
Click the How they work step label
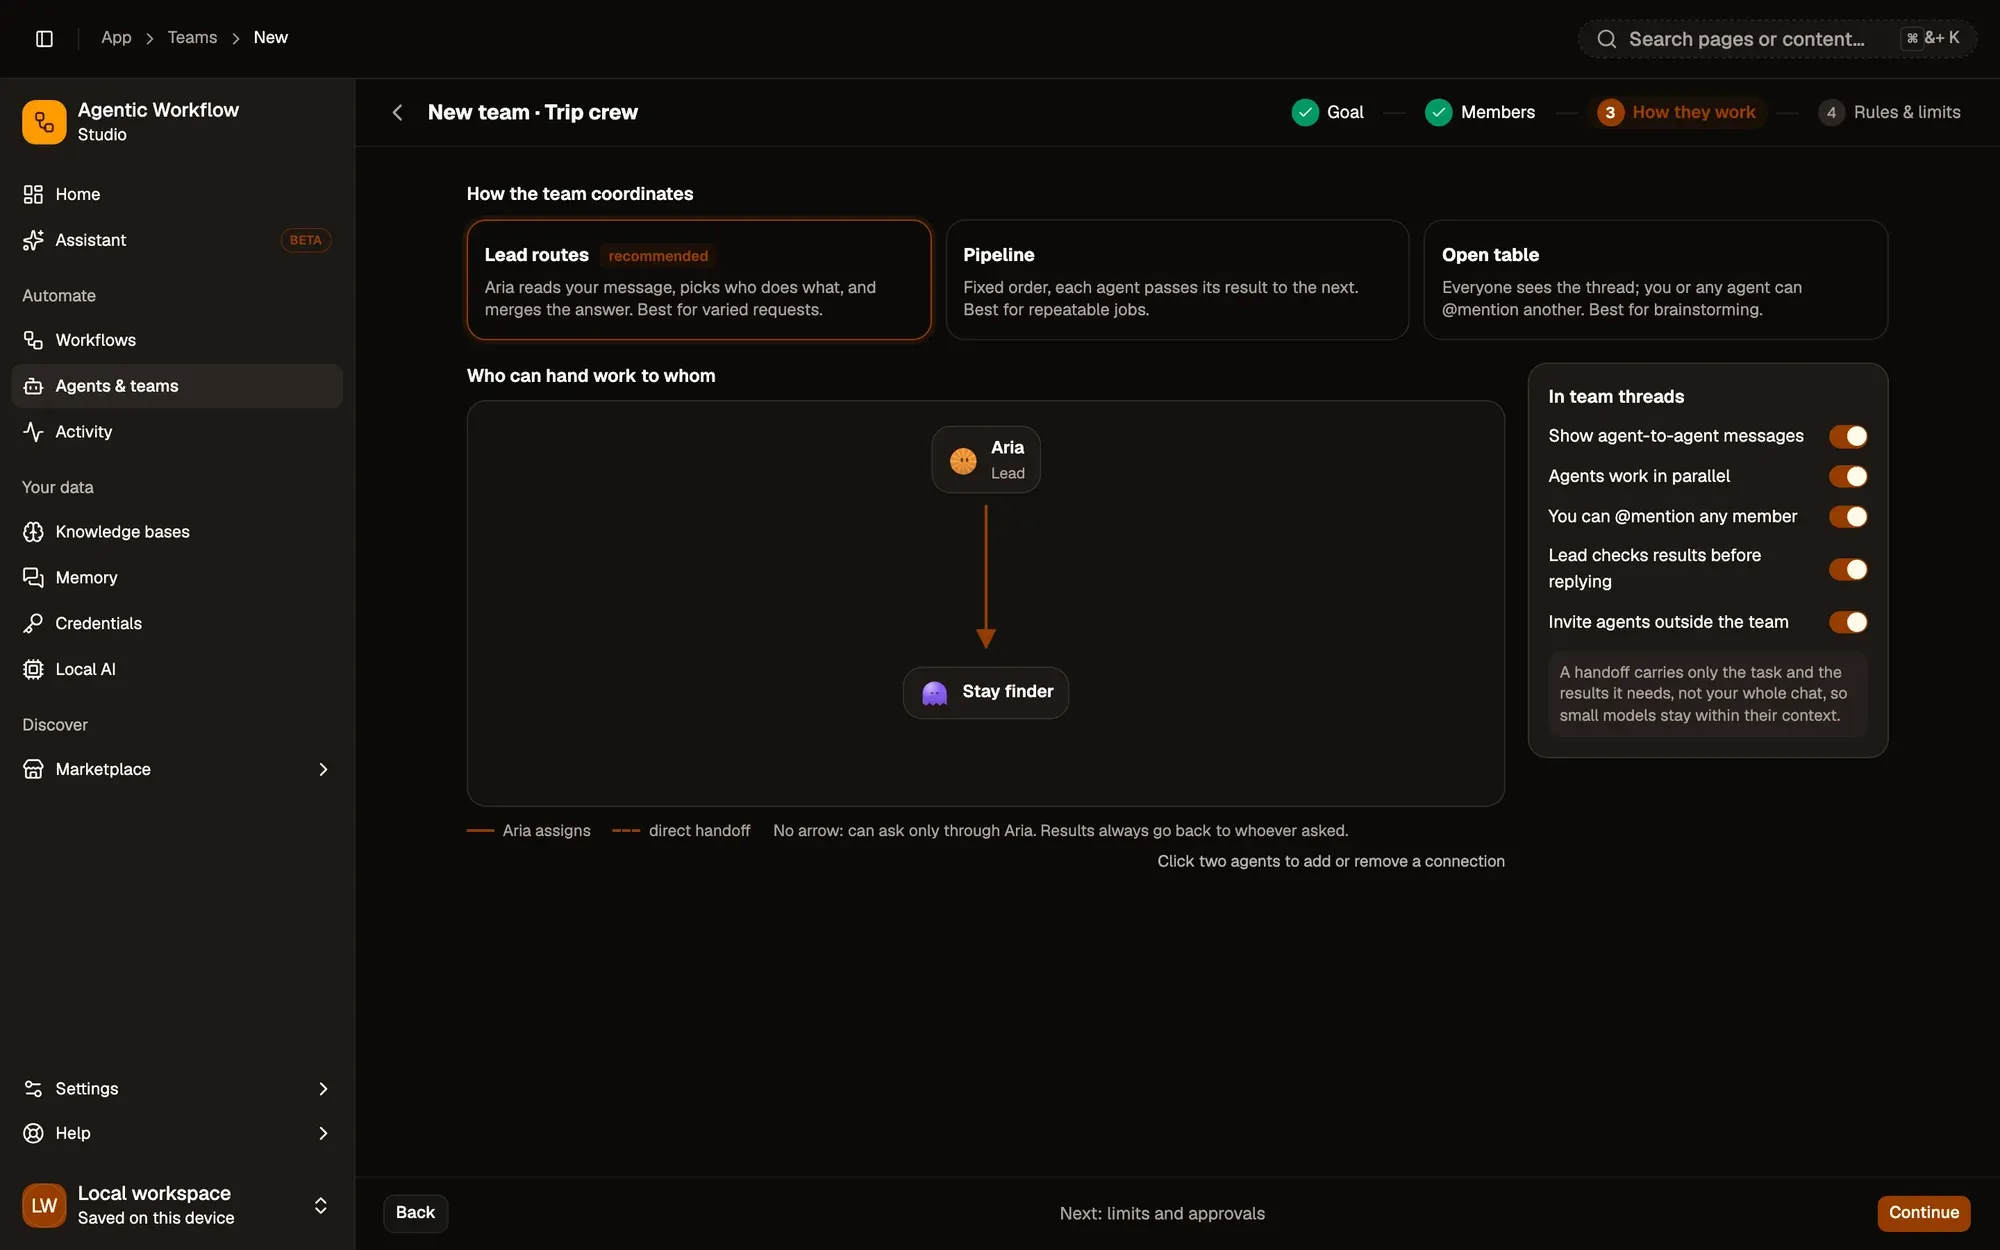pos(1693,112)
